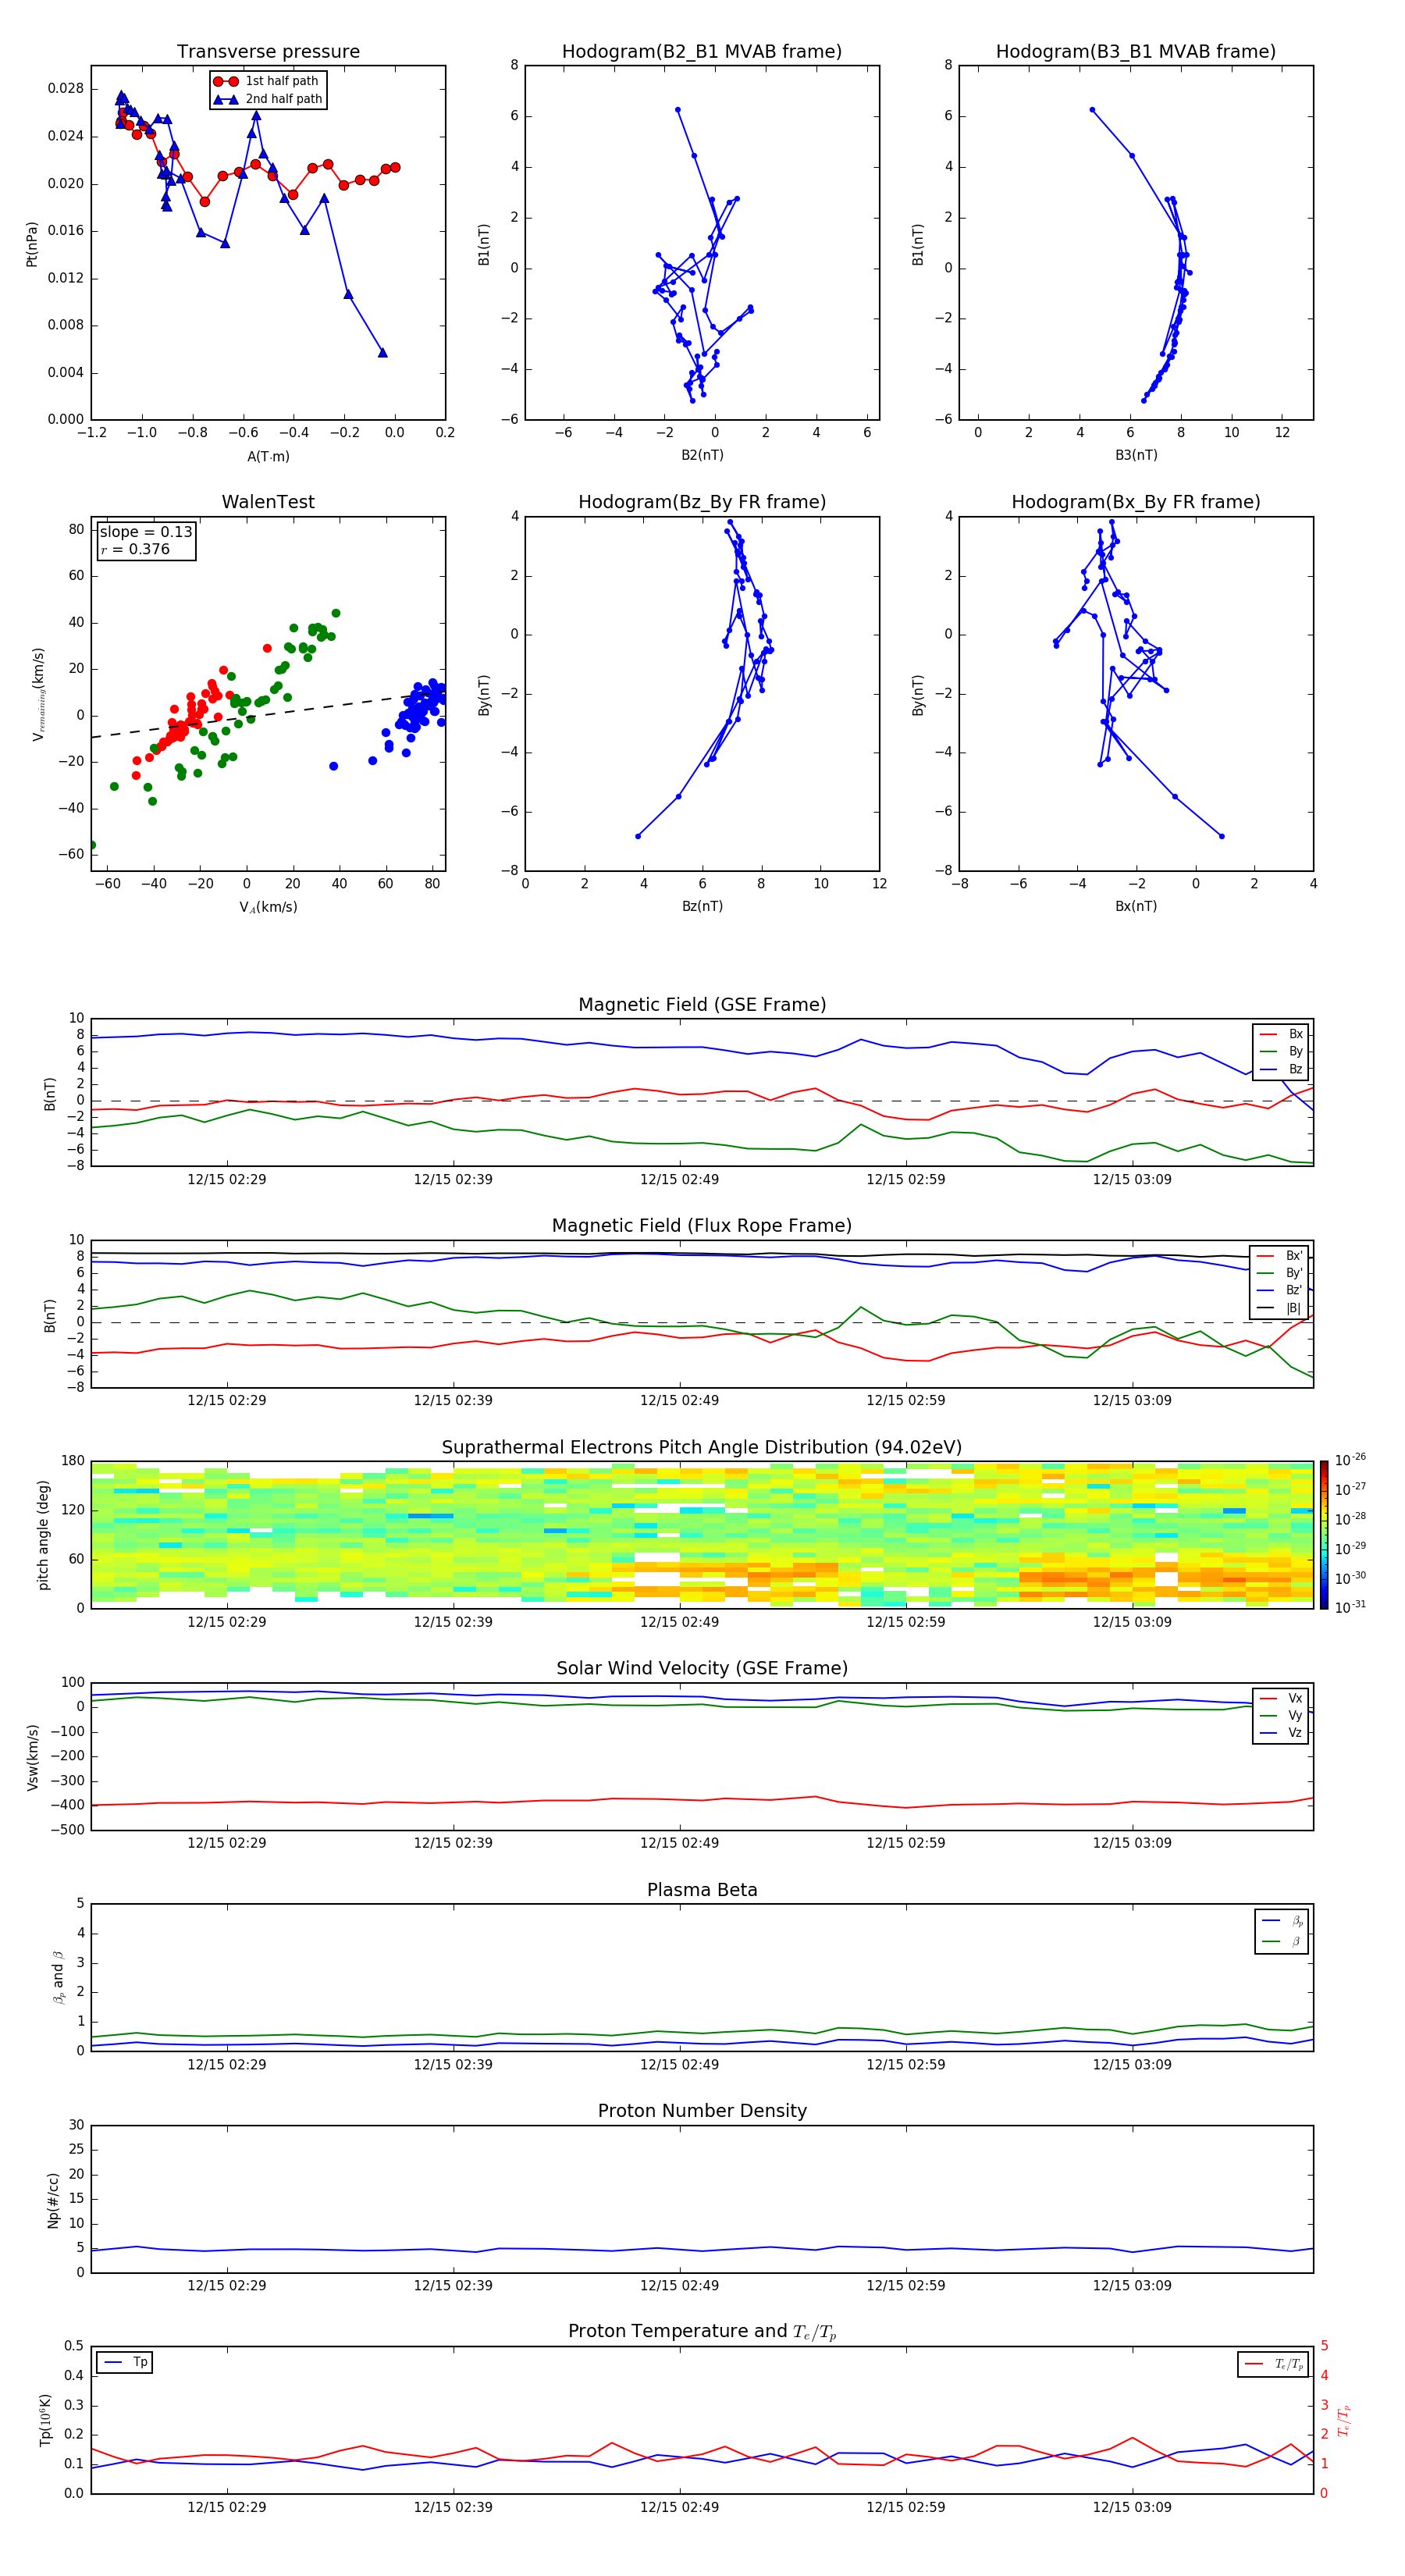Viewport: 1405px width, 2576px height.
Task: Click the 'Solar Wind Velocity (GSE Frame)' title
Action: pos(702,1668)
